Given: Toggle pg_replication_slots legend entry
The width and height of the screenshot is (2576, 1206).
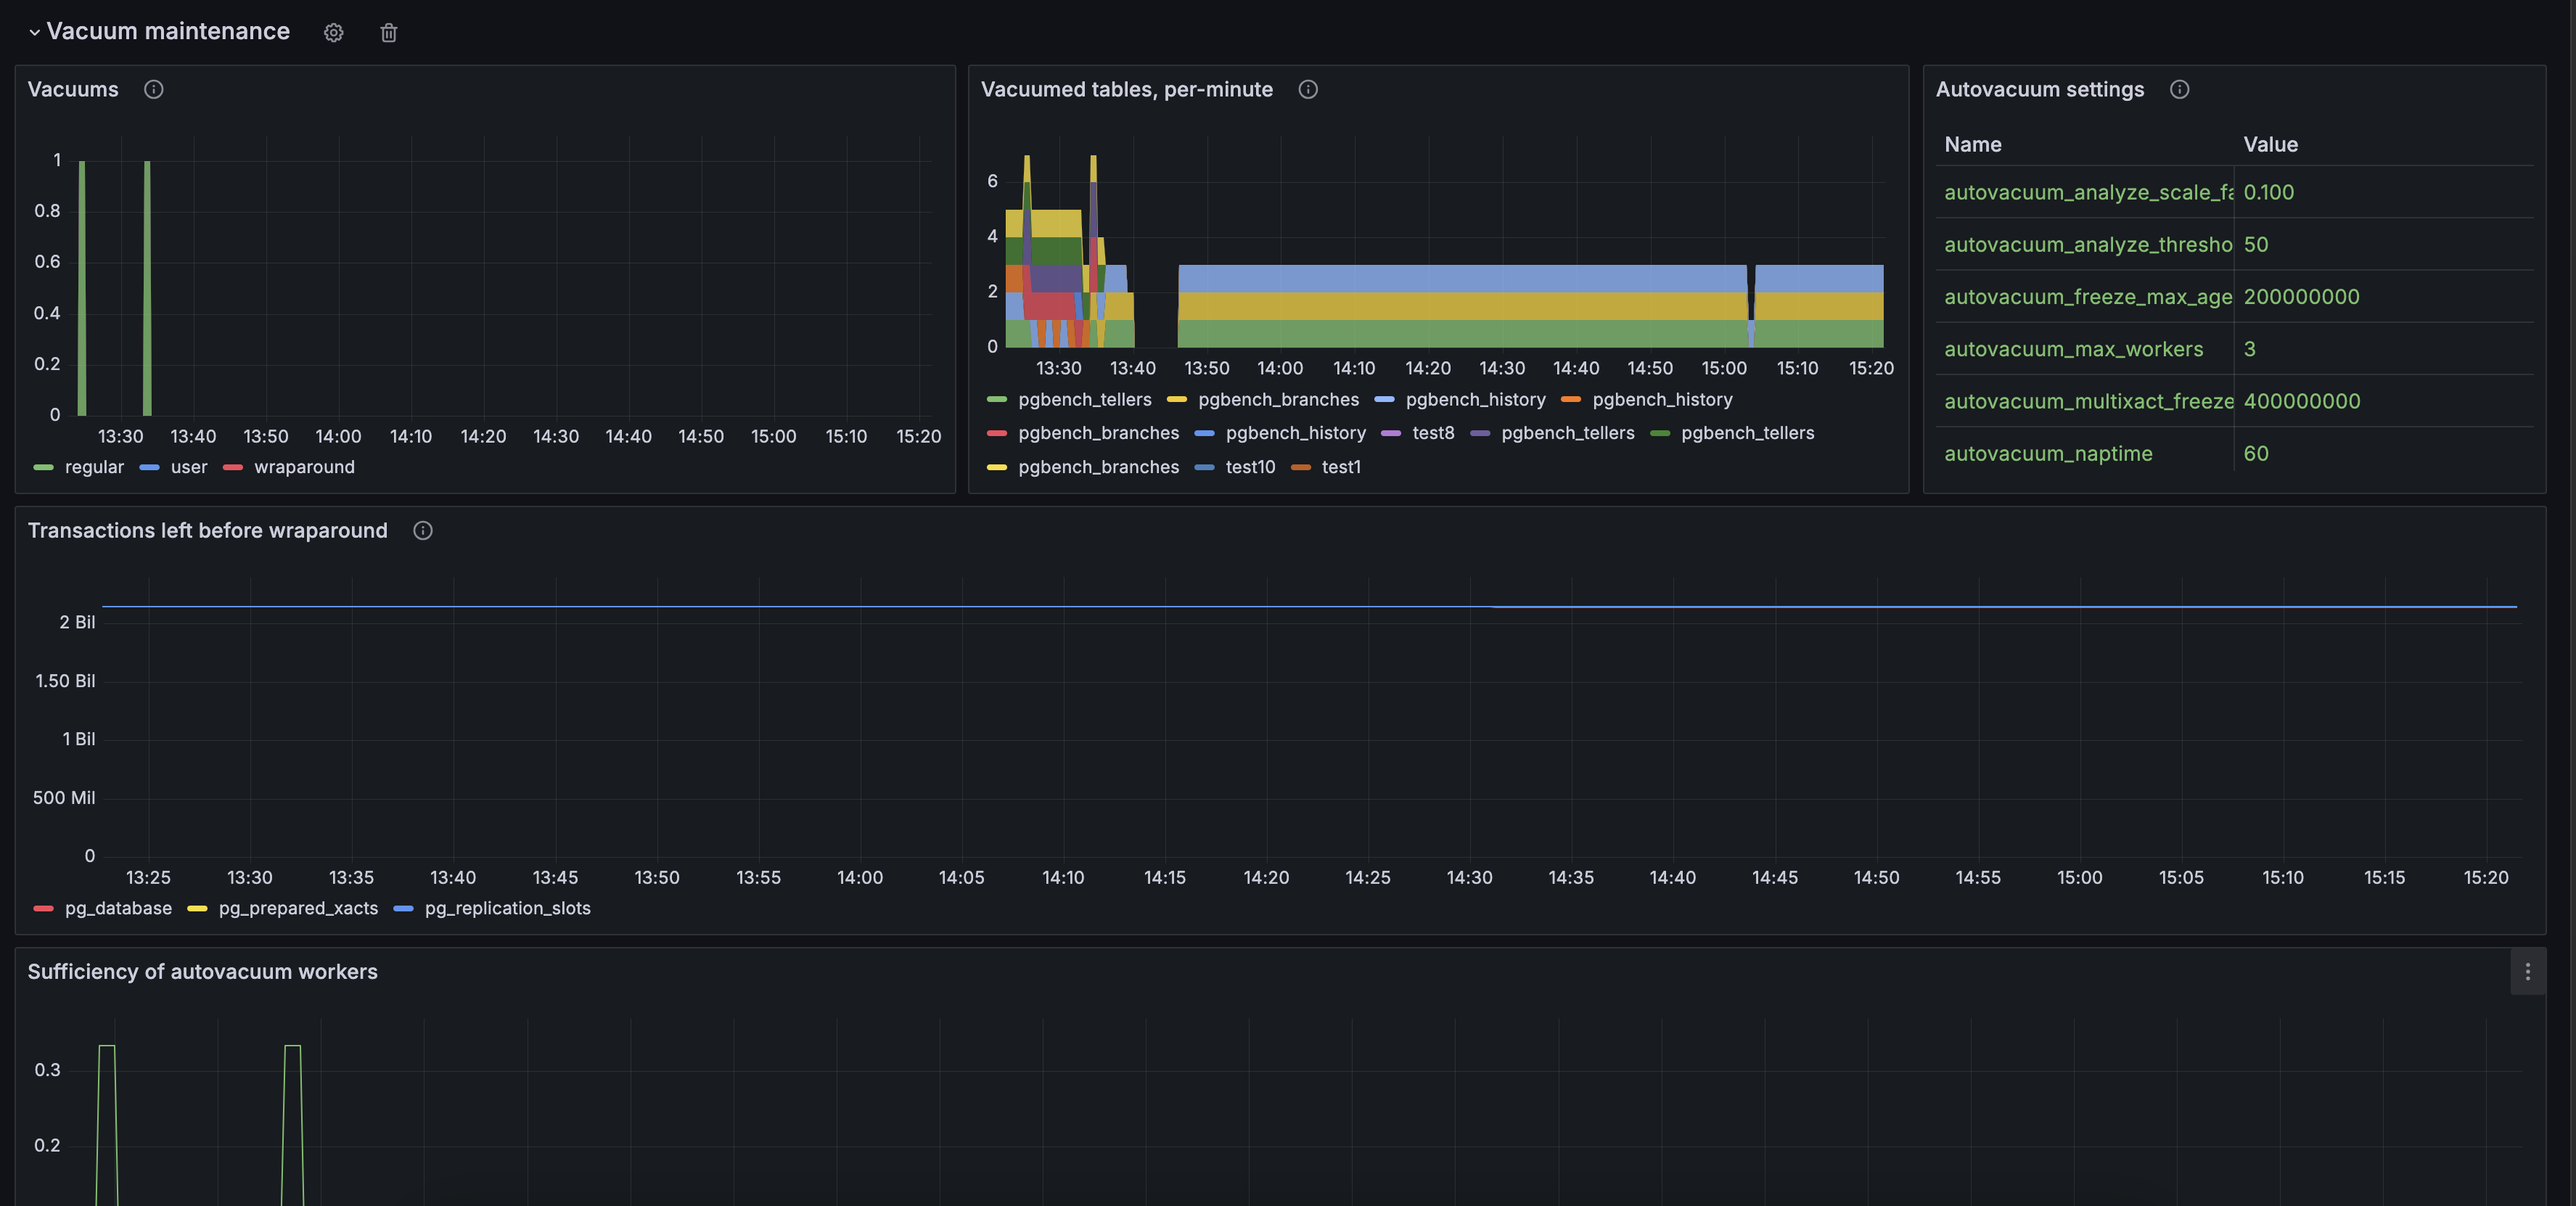Looking at the screenshot, I should [x=507, y=908].
